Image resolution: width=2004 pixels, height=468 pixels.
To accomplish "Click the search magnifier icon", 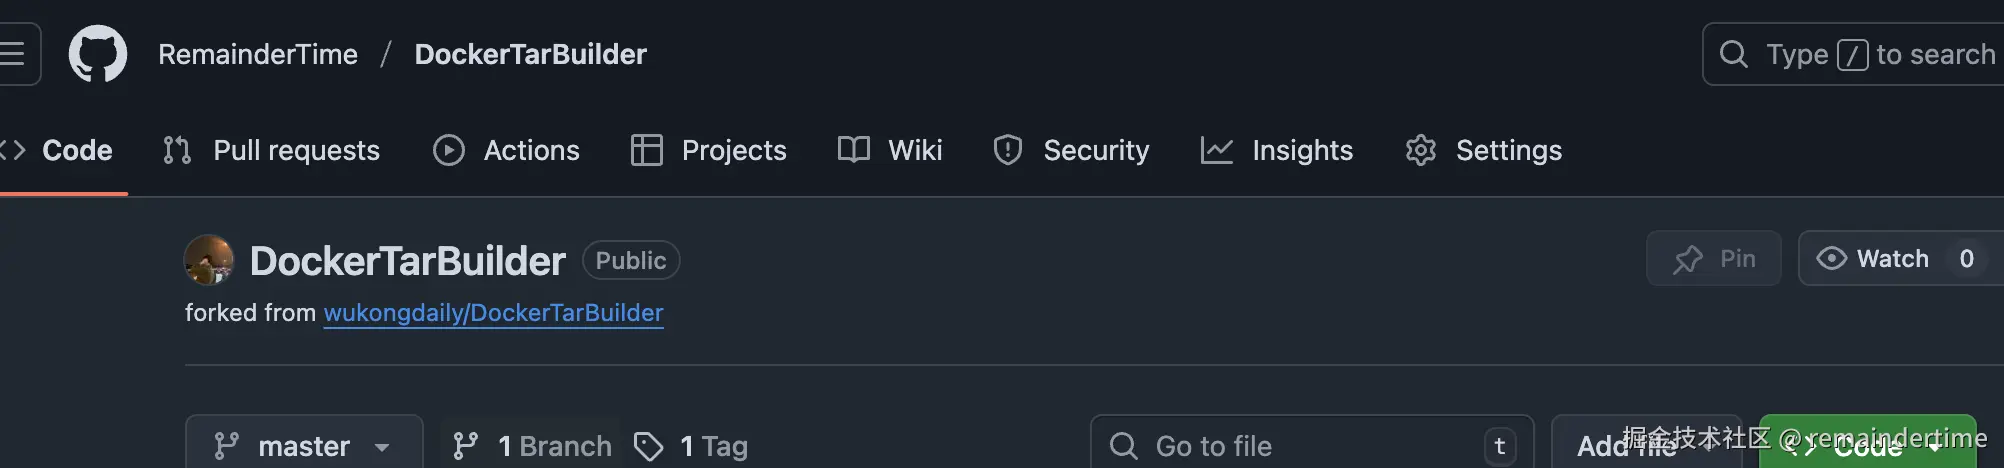I will click(1733, 54).
